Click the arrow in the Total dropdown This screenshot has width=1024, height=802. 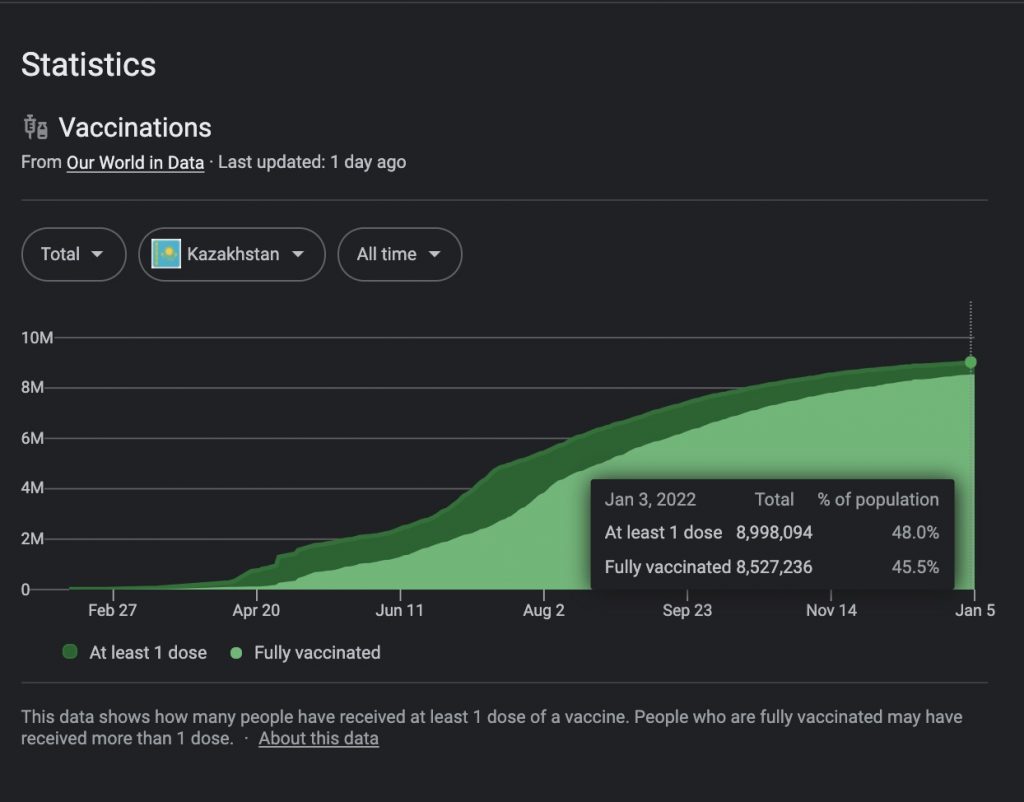(97, 254)
